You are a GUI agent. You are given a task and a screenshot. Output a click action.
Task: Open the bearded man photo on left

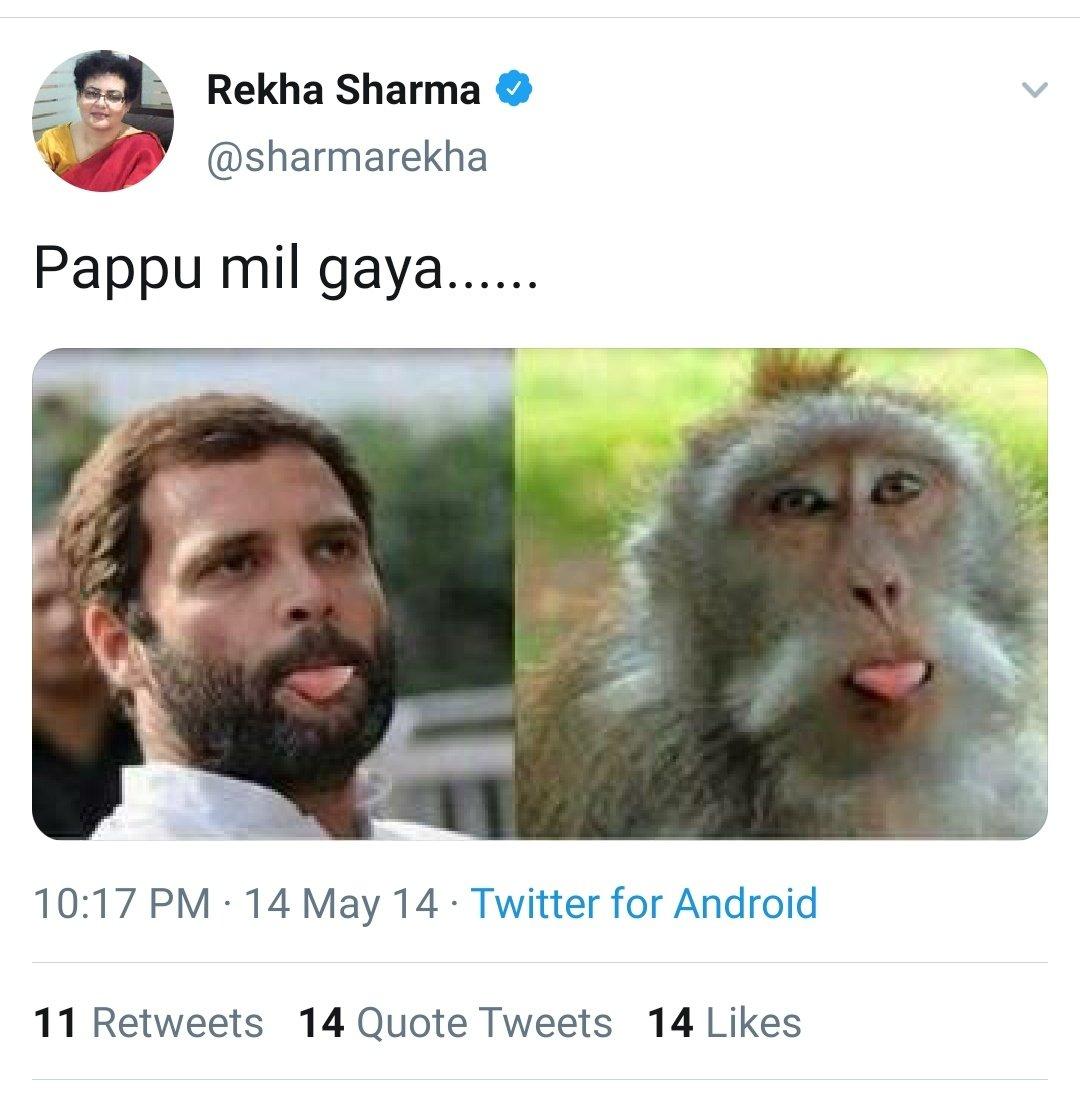[273, 593]
